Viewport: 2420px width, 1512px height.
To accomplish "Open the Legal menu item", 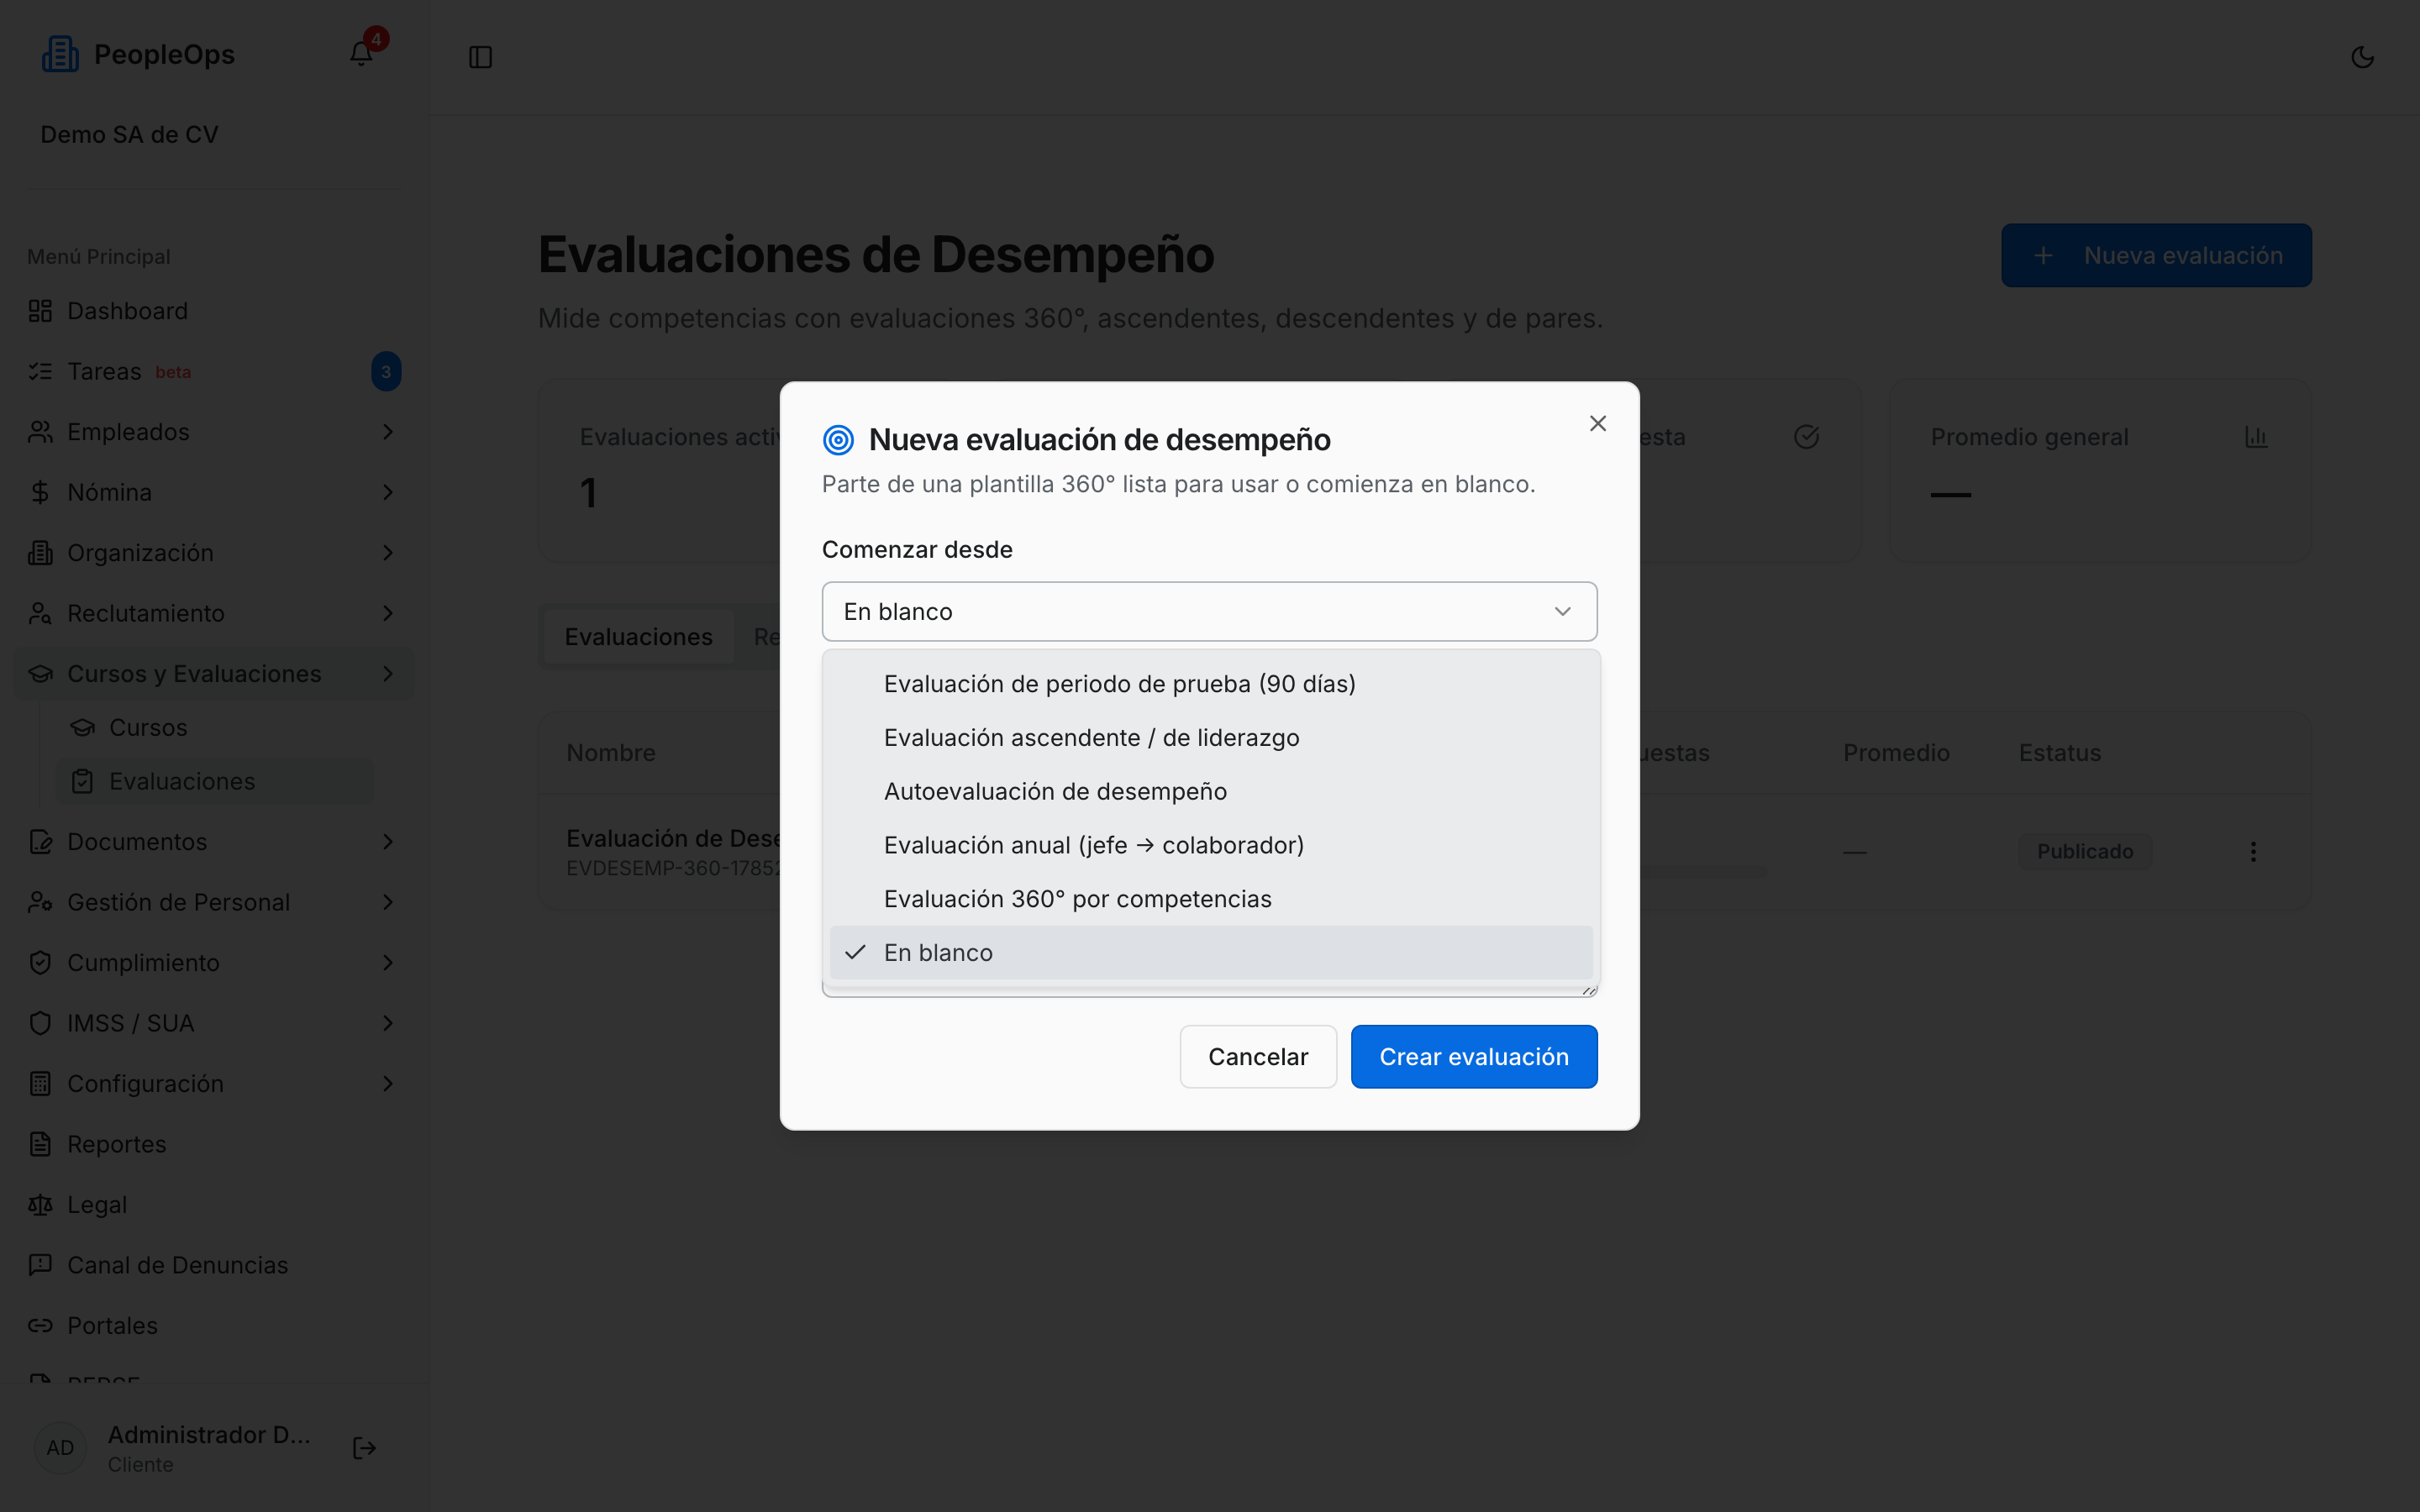I will tap(214, 1205).
